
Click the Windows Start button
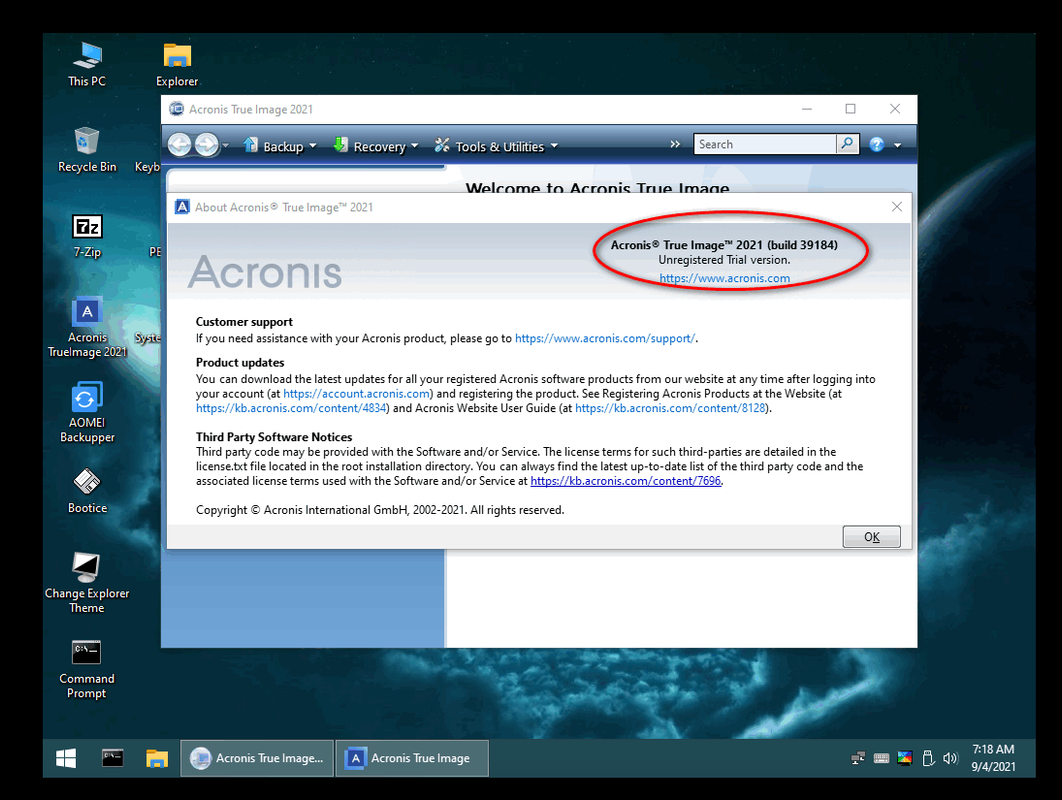click(66, 758)
